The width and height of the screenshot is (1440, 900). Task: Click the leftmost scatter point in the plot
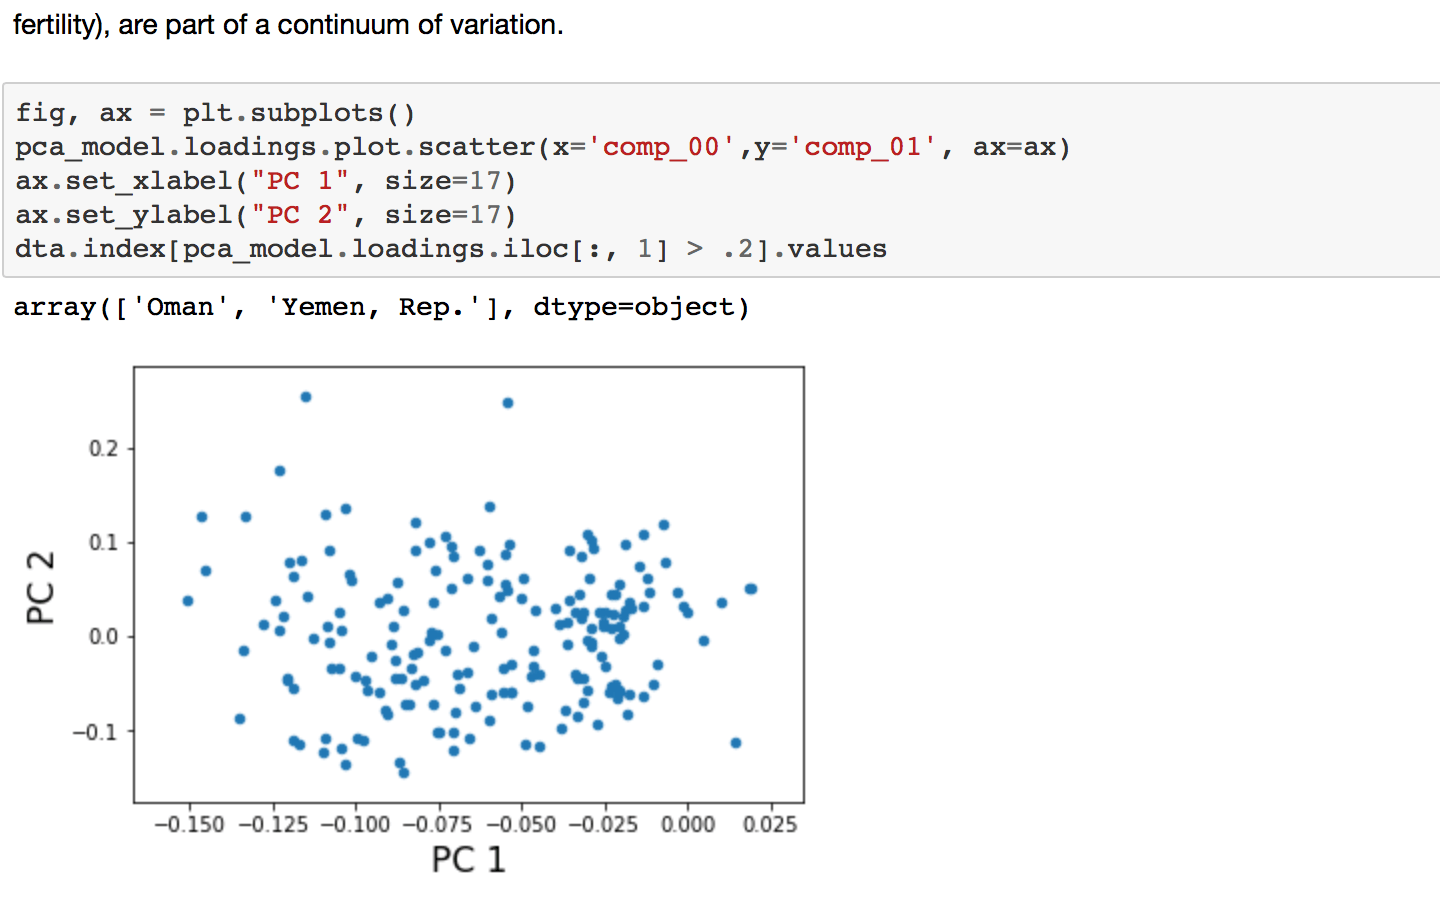point(188,601)
